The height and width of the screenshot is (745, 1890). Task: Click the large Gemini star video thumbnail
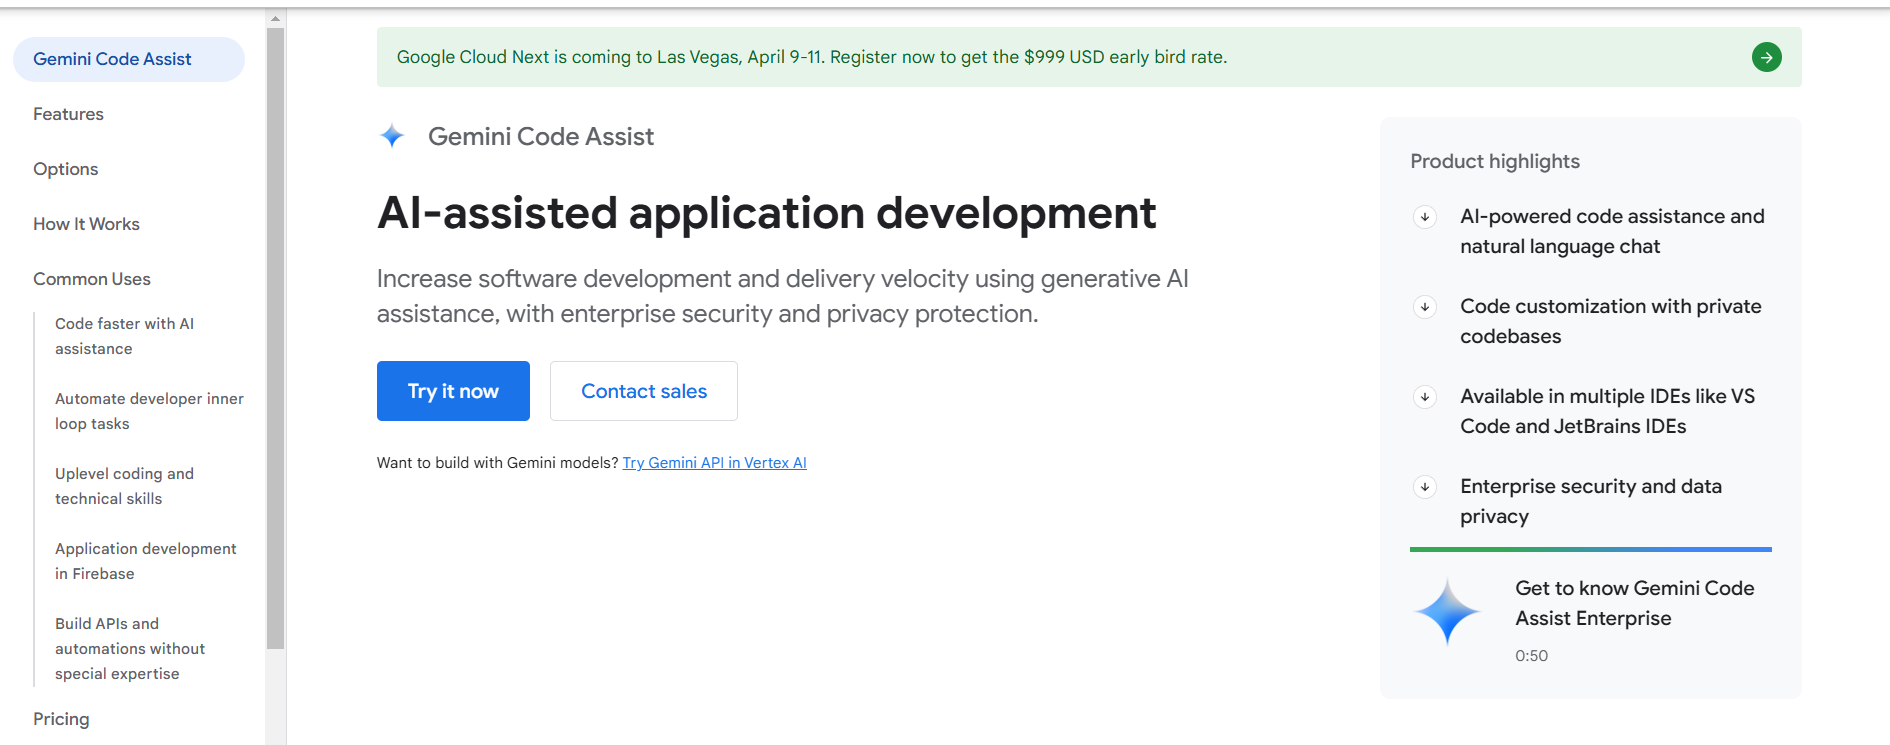click(1446, 611)
